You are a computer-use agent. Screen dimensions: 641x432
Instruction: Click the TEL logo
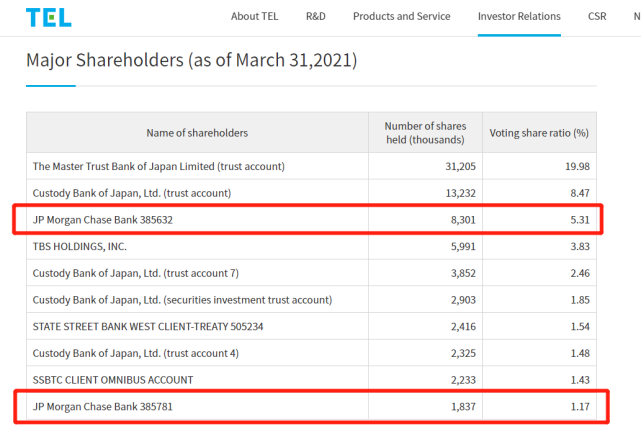point(49,17)
